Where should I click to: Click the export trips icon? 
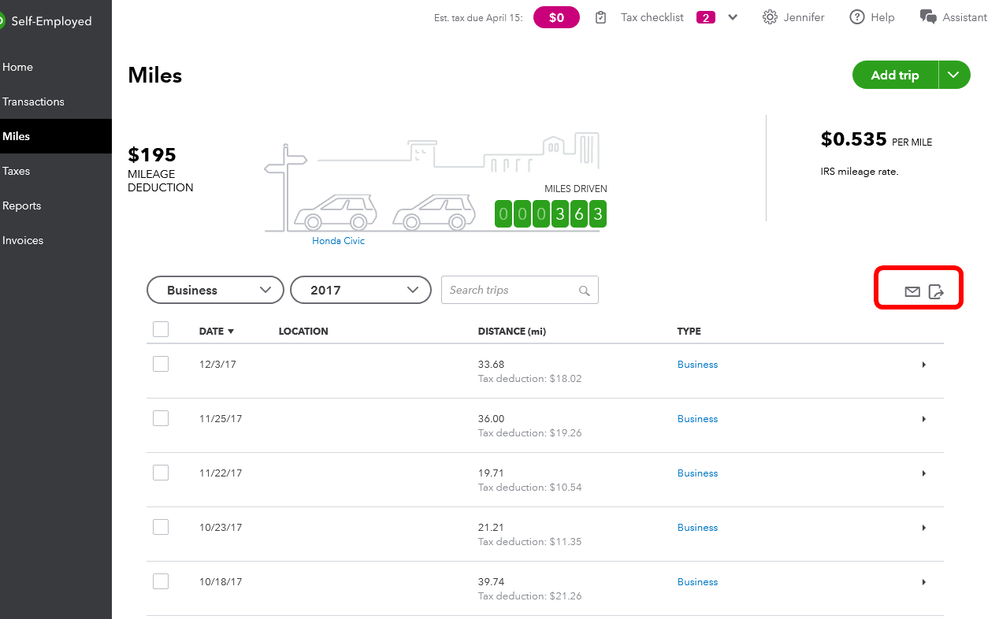click(936, 292)
